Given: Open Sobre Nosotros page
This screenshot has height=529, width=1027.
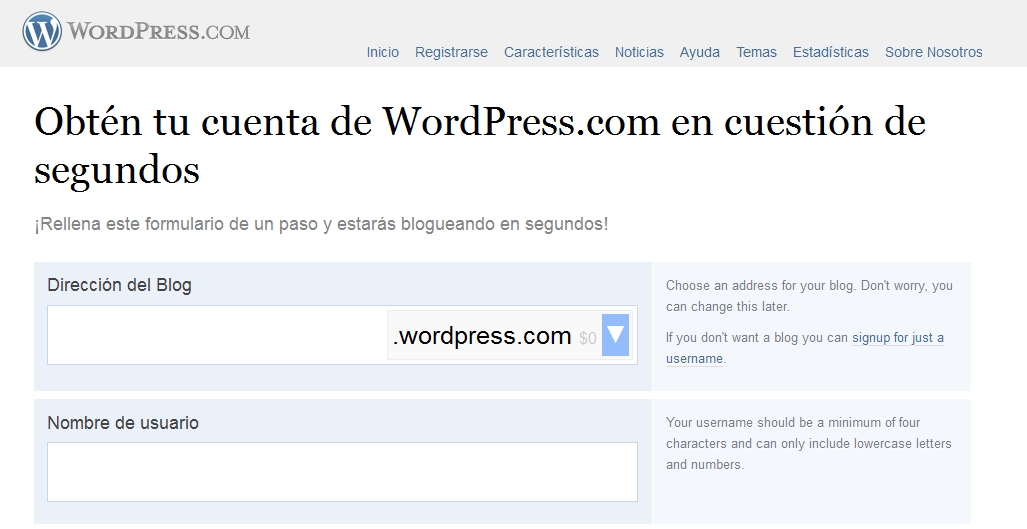Looking at the screenshot, I should (933, 52).
